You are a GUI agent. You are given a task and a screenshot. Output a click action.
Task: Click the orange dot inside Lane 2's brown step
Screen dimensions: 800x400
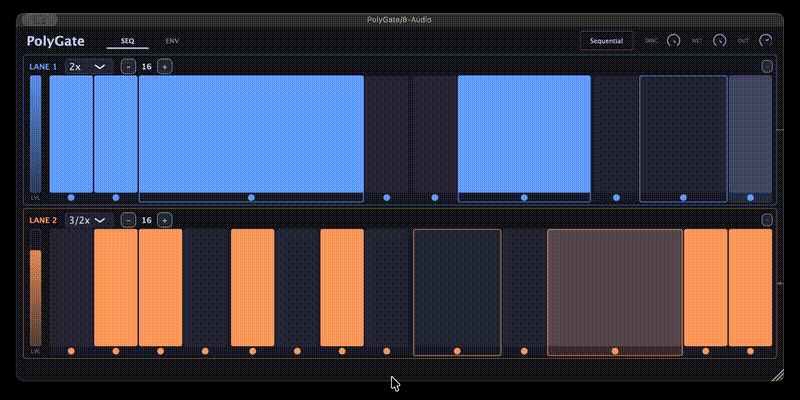(615, 351)
